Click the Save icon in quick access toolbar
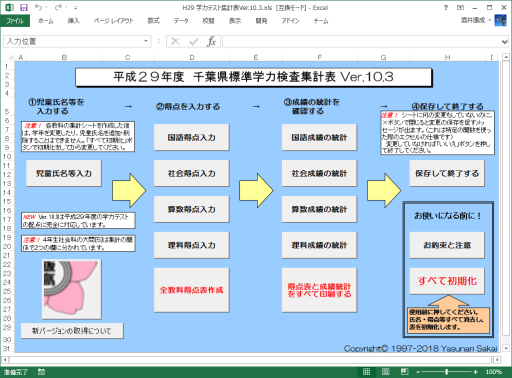512x378 pixels. click(24, 7)
